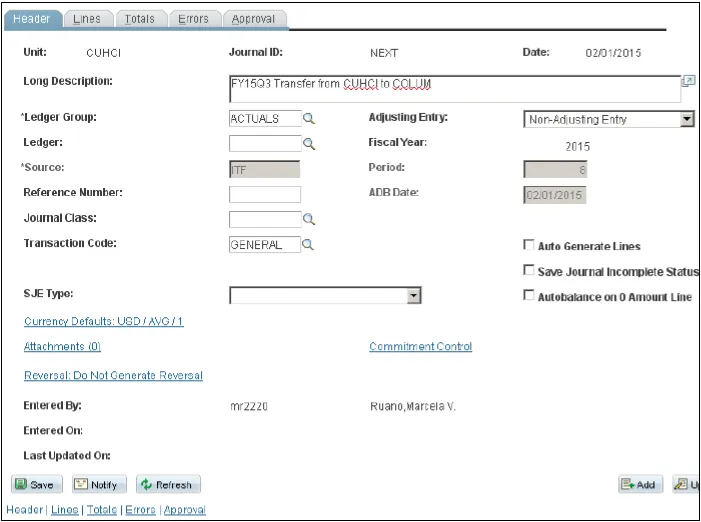
Task: Check Save Journal Incomplete Status
Action: 529,270
